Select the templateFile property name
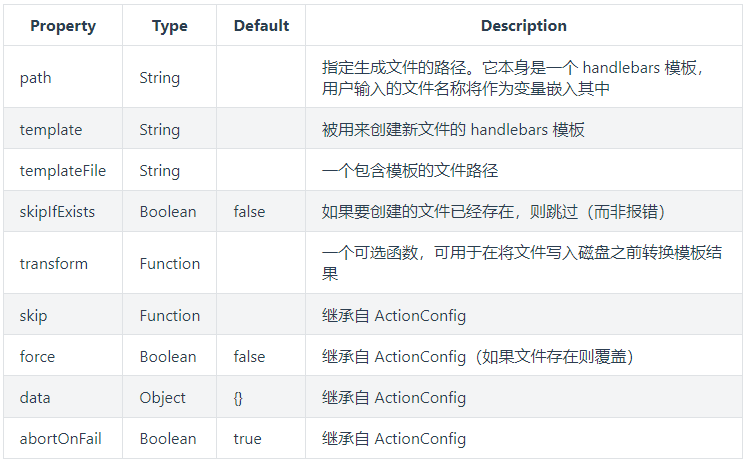746x465 pixels. pyautogui.click(x=62, y=171)
